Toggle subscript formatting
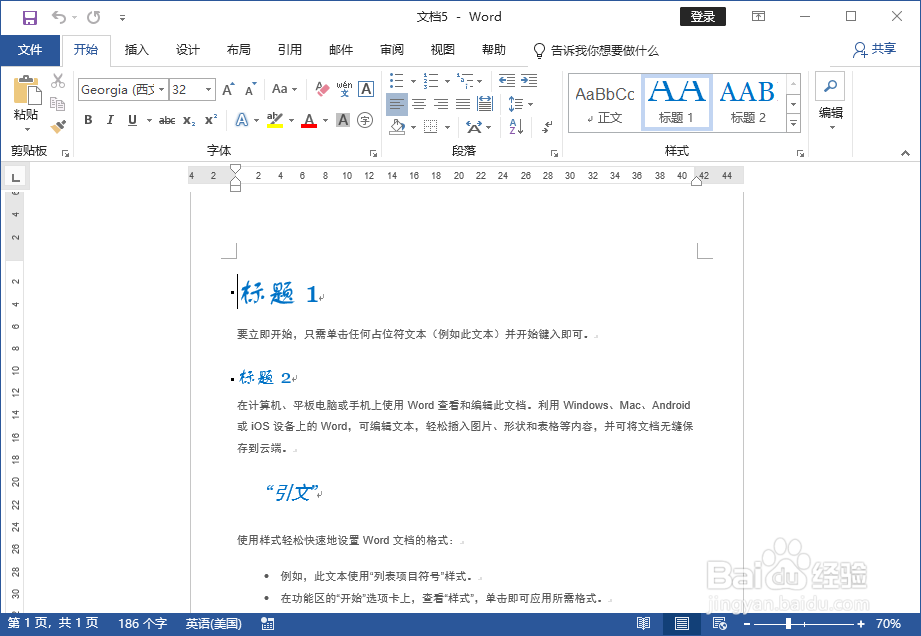 (x=189, y=120)
